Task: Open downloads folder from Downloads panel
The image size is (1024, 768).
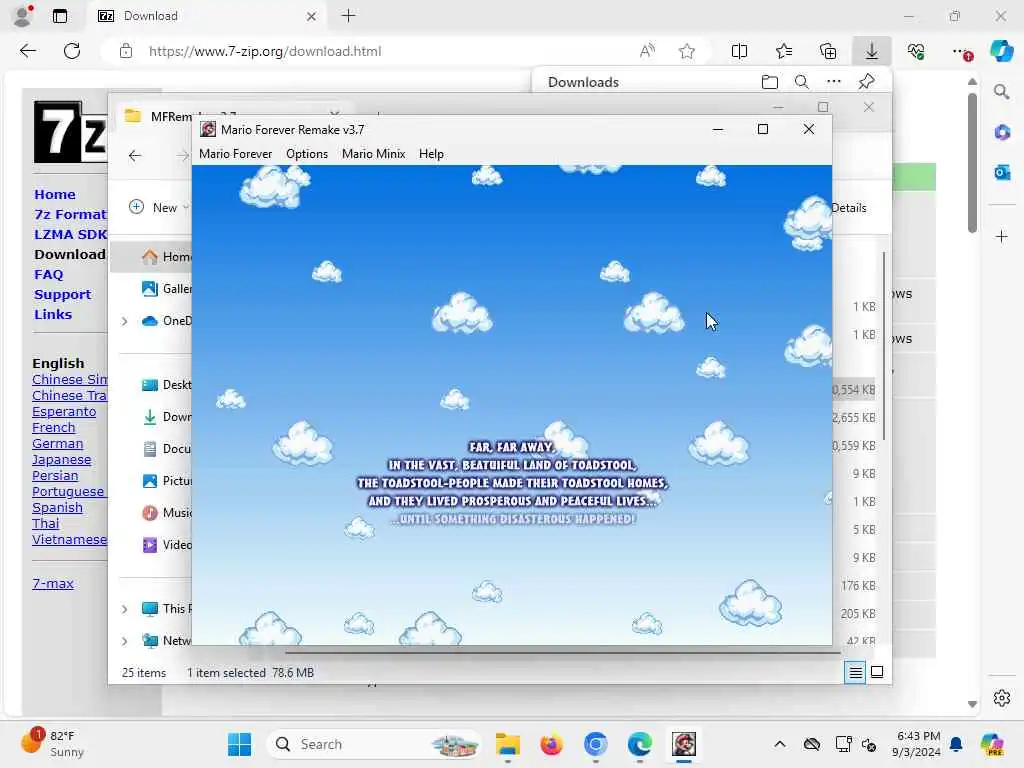Action: click(x=770, y=82)
